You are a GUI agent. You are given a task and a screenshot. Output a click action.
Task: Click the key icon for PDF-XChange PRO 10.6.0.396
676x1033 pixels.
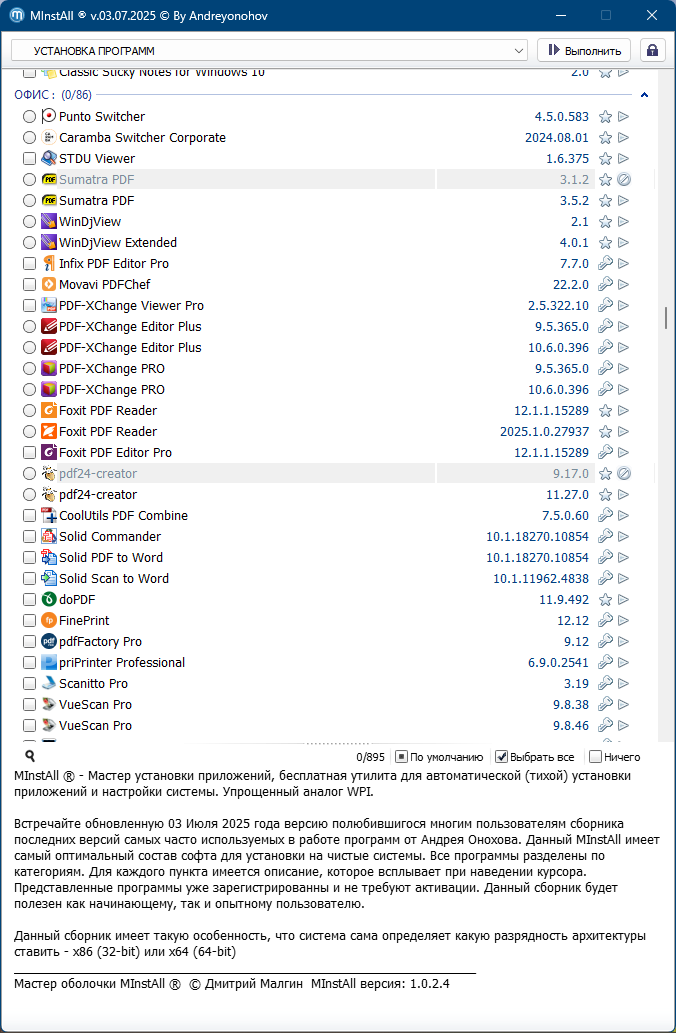(x=605, y=389)
